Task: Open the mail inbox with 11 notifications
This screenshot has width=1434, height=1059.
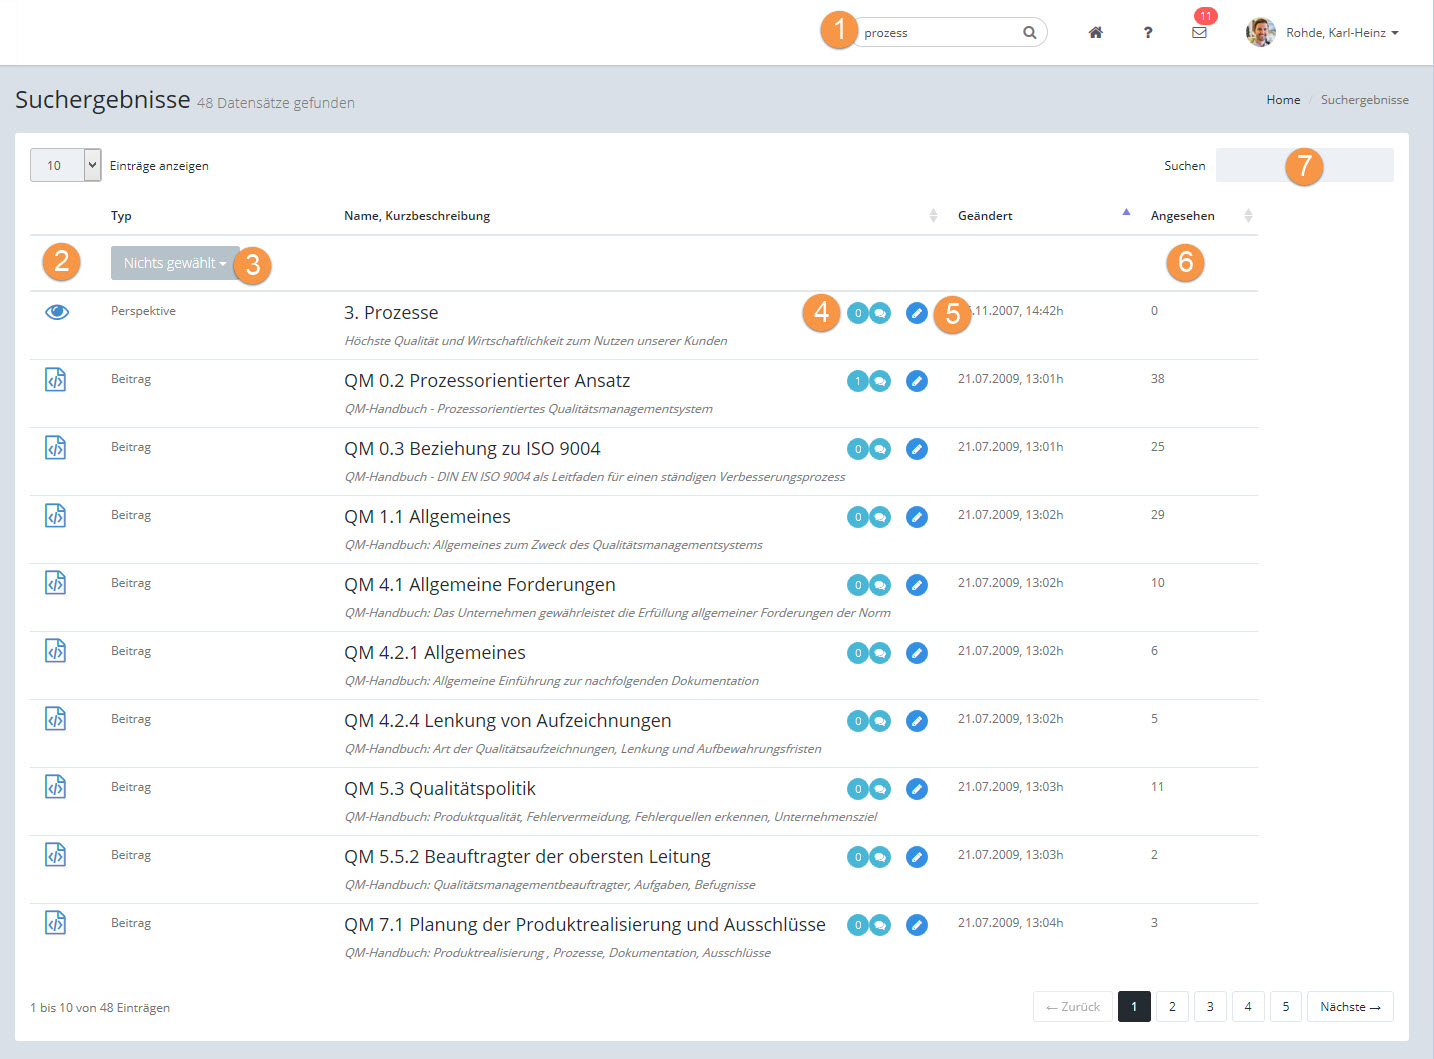Action: 1199,33
